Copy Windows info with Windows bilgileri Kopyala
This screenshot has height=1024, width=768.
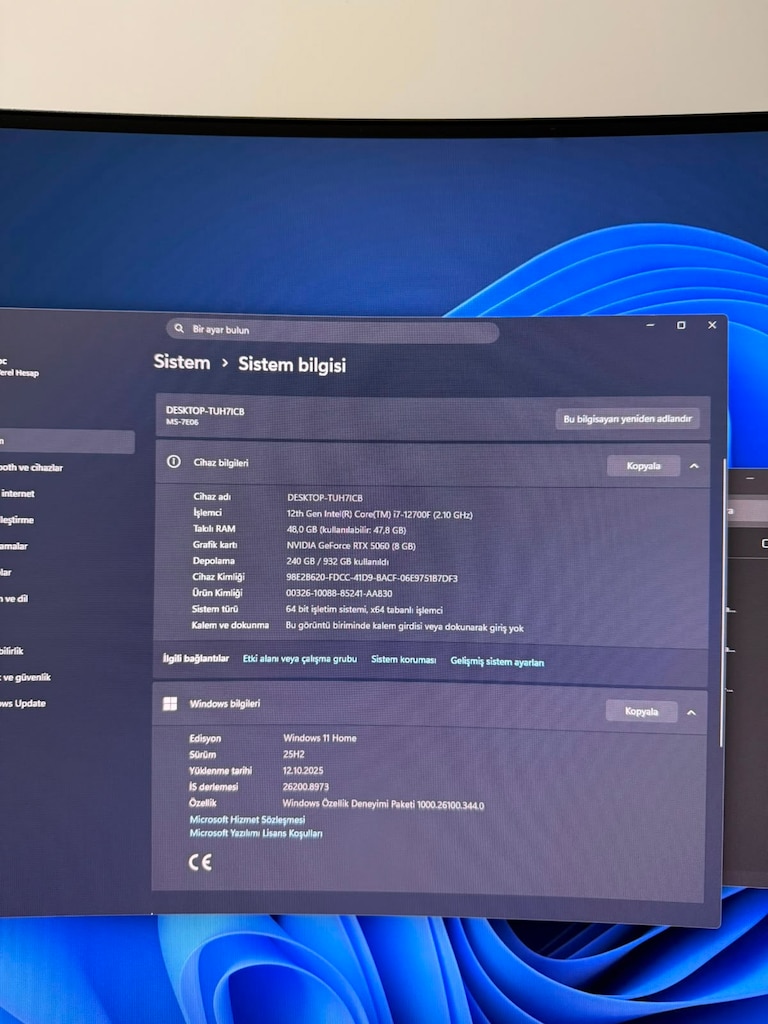click(641, 711)
